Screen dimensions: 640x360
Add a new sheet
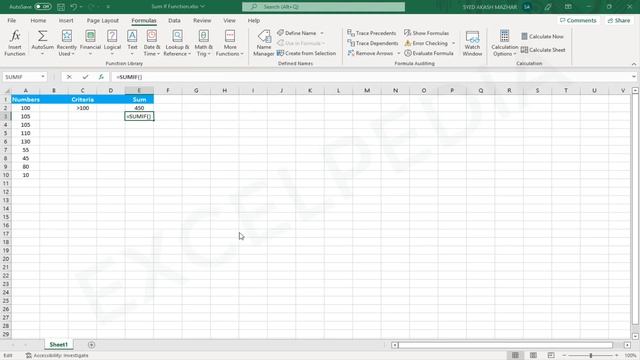click(91, 345)
